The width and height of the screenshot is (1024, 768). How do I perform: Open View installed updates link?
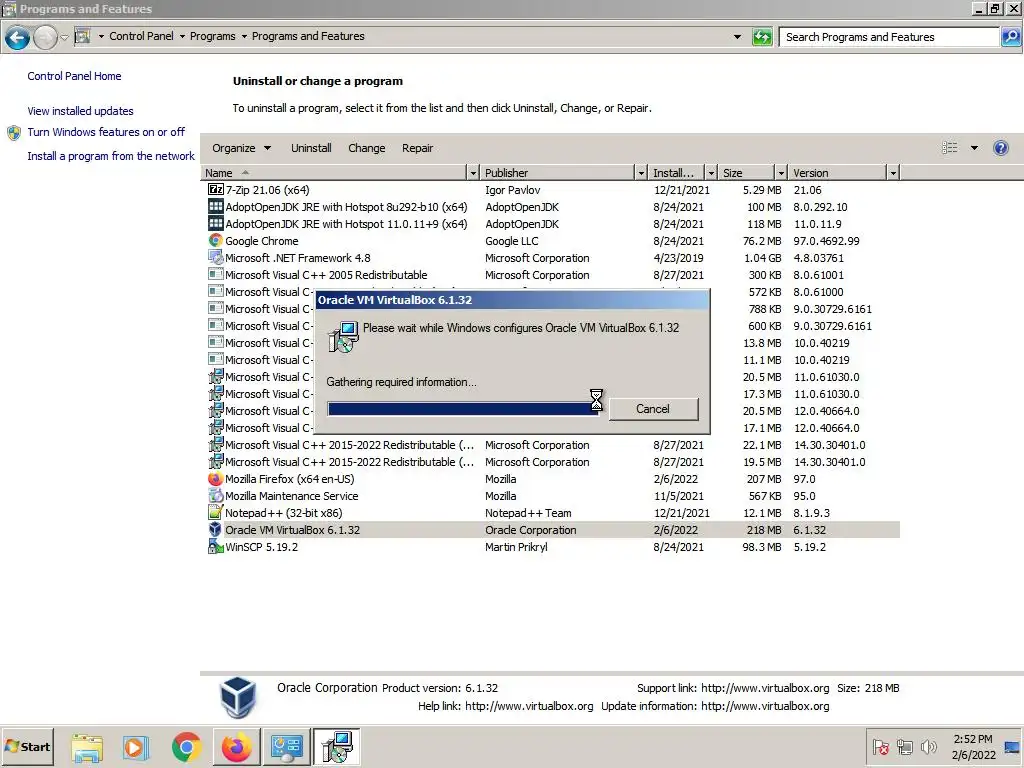[80, 111]
